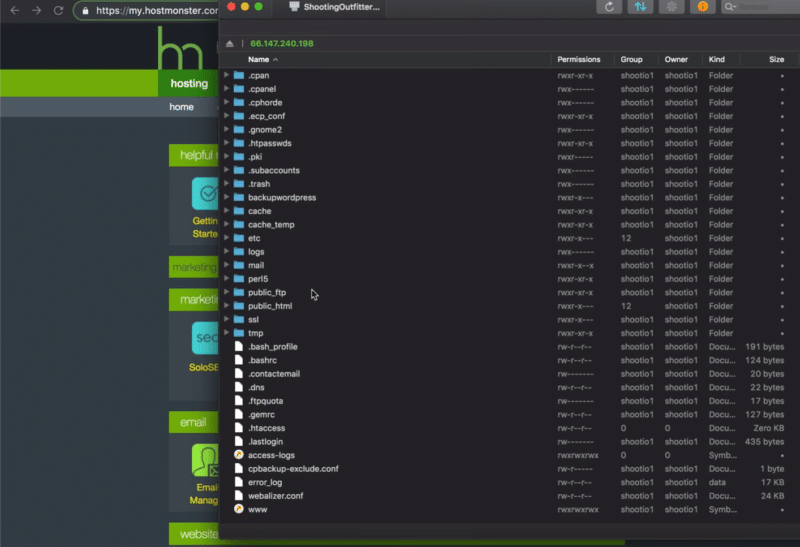Expand the public_html folder
This screenshot has width=800, height=547.
pyautogui.click(x=227, y=306)
